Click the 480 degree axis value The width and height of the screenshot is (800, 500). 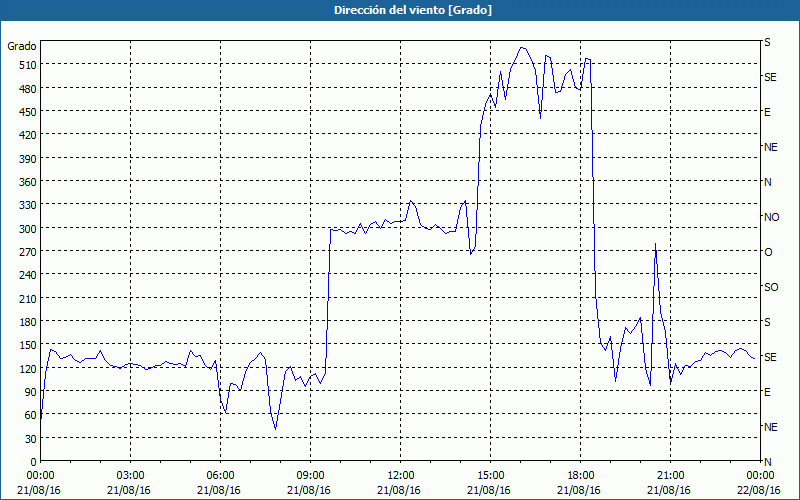pyautogui.click(x=28, y=89)
